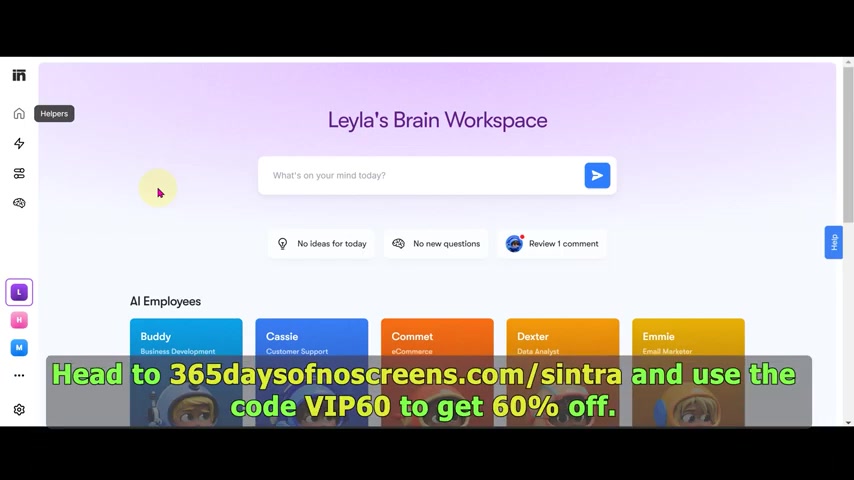Open the Home icon in sidebar
The image size is (854, 480).
point(19,113)
